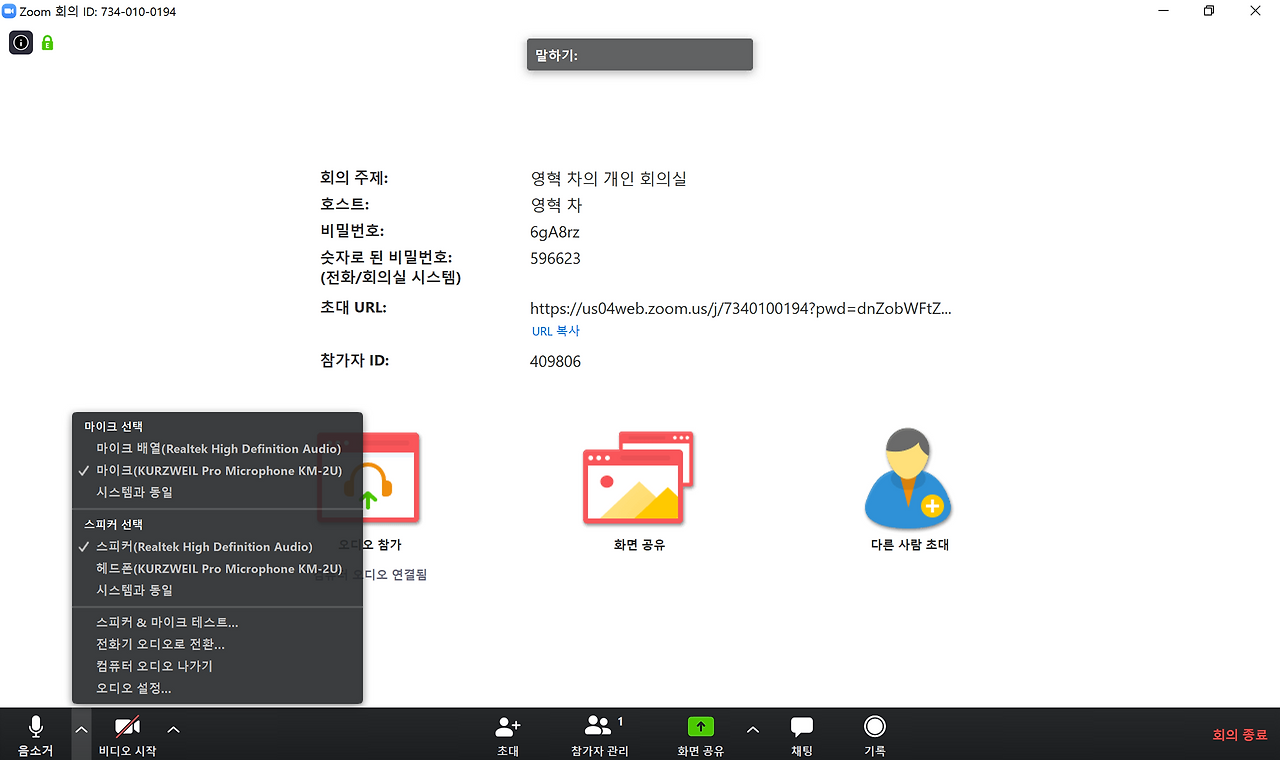This screenshot has width=1280, height=760.
Task: Open 참가자 관리 participants panel
Action: pyautogui.click(x=600, y=735)
